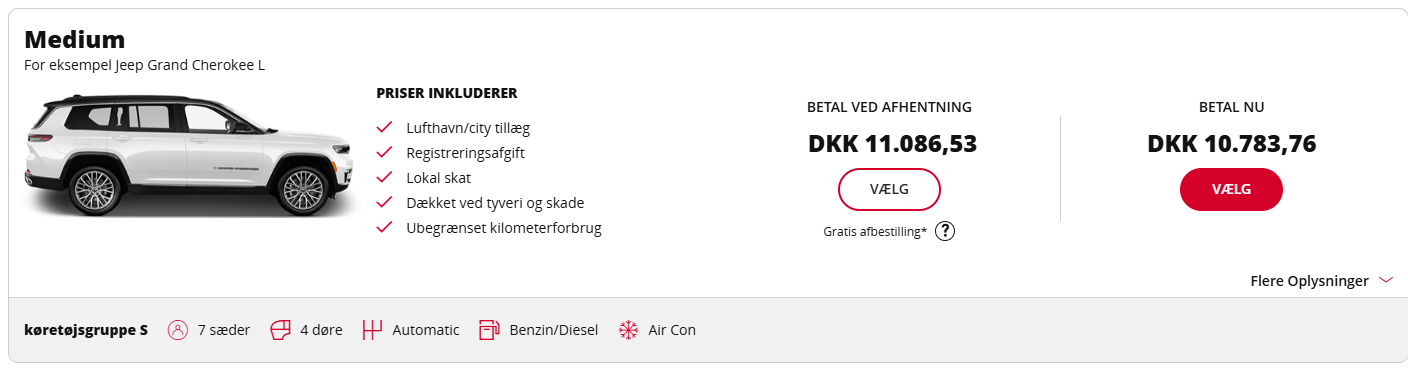Viewport: 1408px width, 373px height.
Task: Click the Registreringsafgift checkmark icon
Action: [x=383, y=153]
